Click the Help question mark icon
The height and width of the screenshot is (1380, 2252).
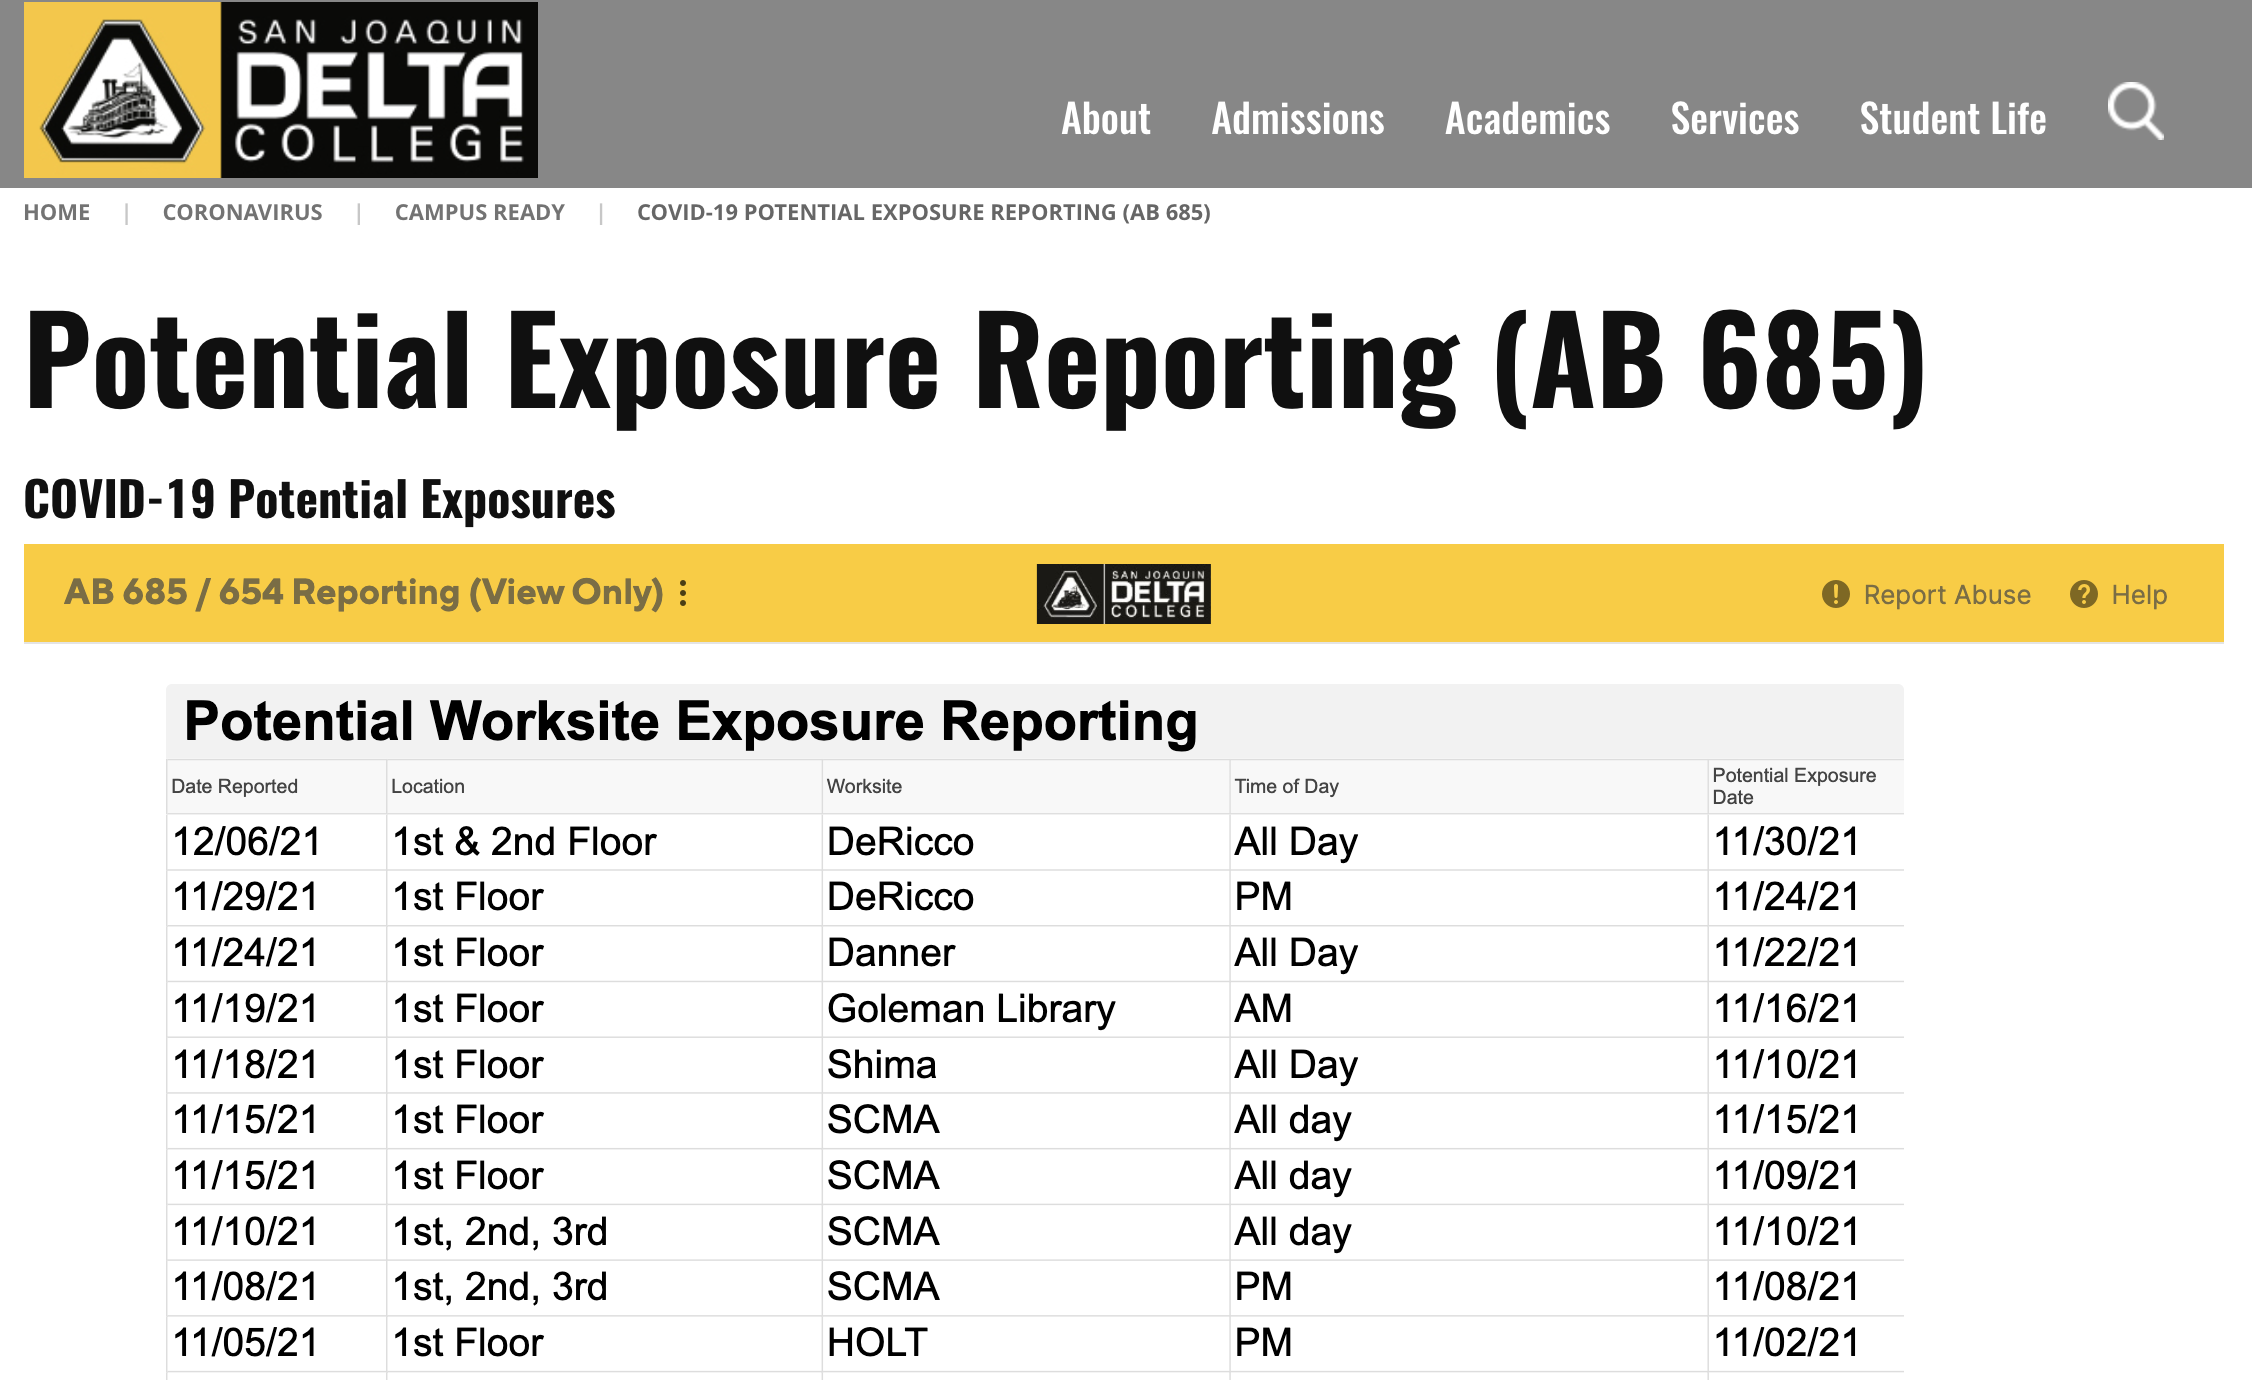pos(2084,595)
